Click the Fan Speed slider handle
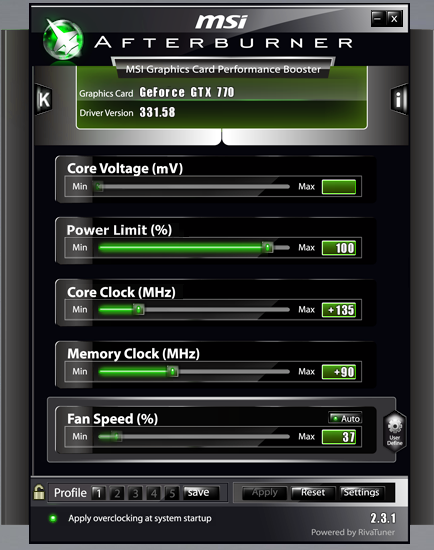Image resolution: width=434 pixels, height=550 pixels. click(117, 437)
